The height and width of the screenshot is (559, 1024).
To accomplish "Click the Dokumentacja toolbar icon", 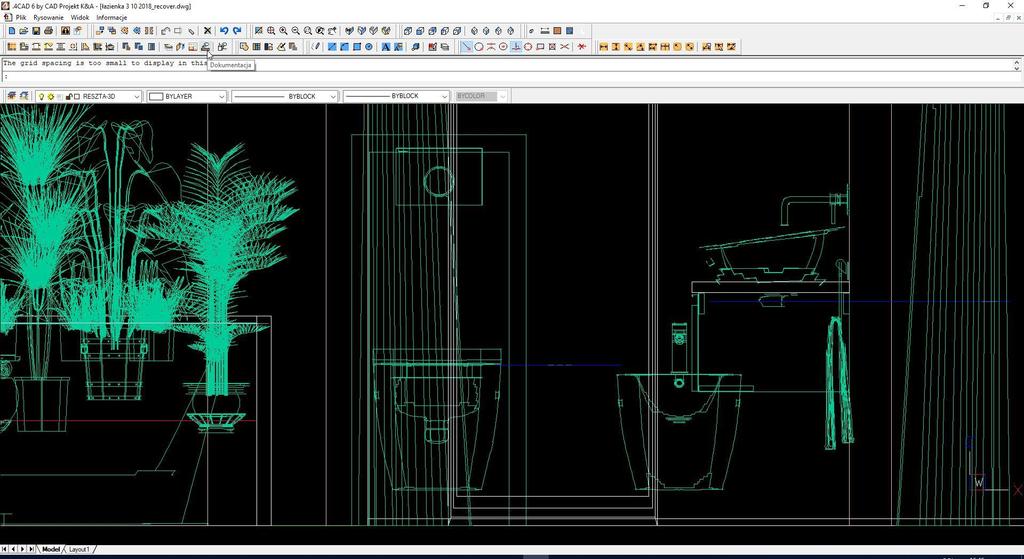I will 205,46.
